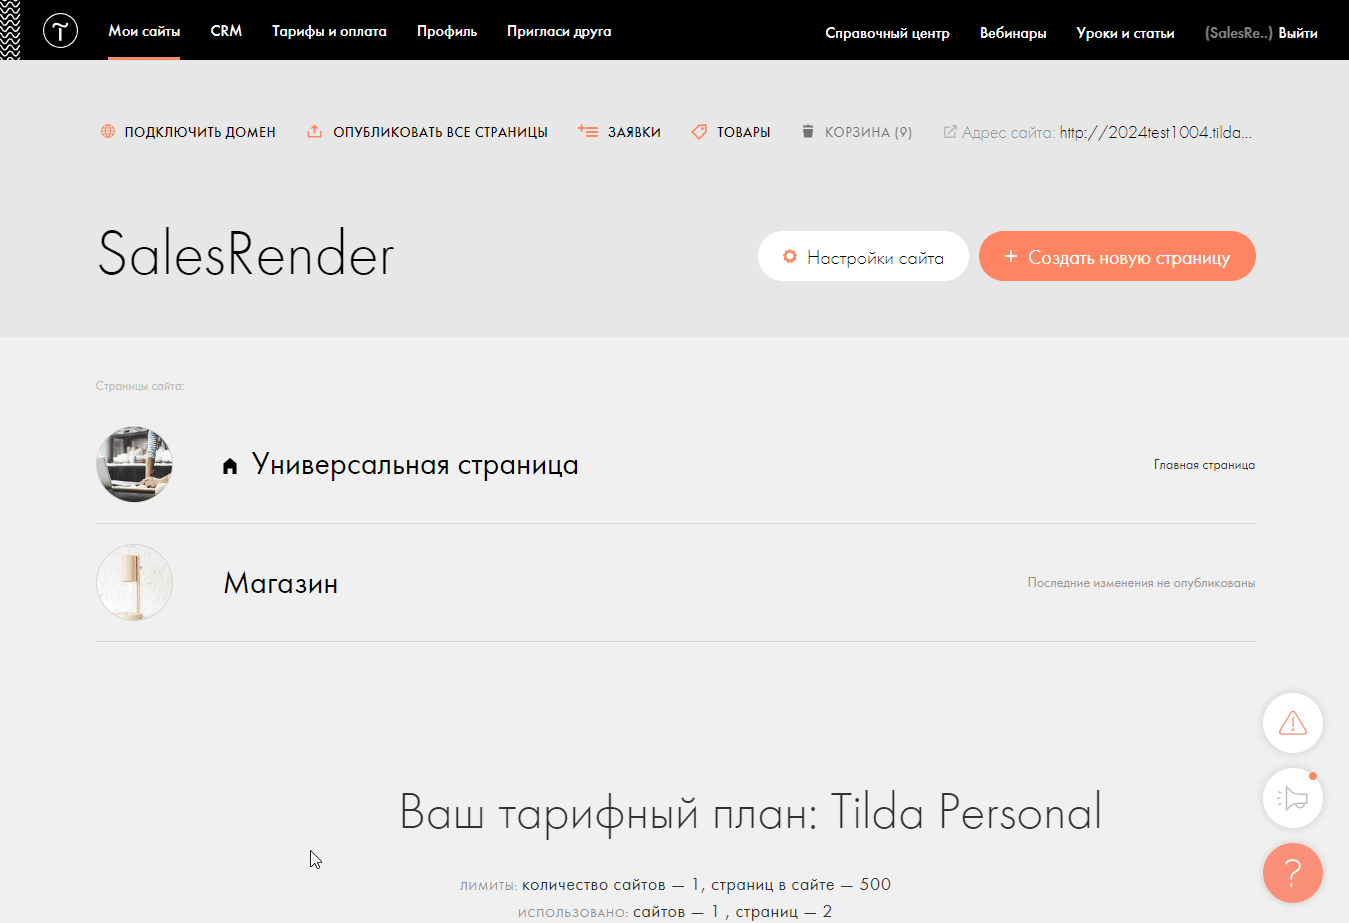Click the trash bin icon for Корзина

808,131
